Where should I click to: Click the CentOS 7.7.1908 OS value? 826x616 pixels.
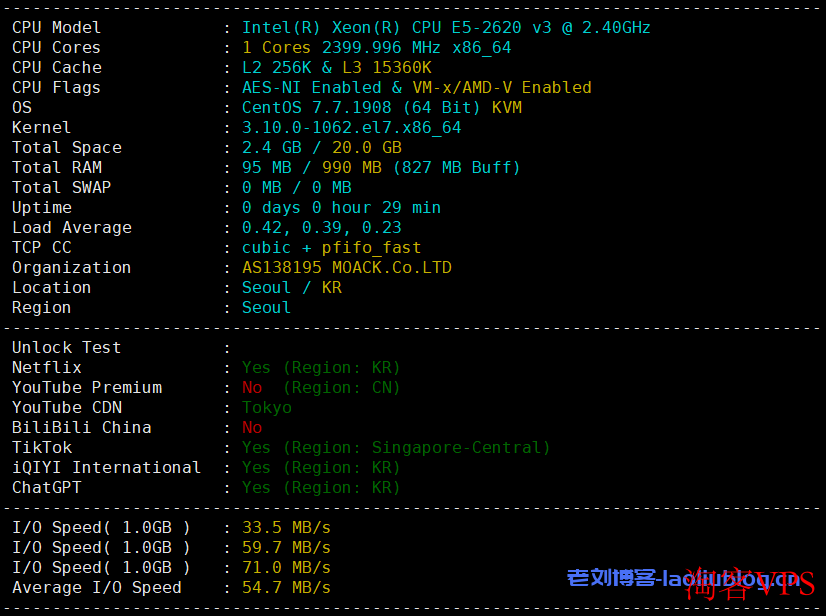(x=317, y=107)
